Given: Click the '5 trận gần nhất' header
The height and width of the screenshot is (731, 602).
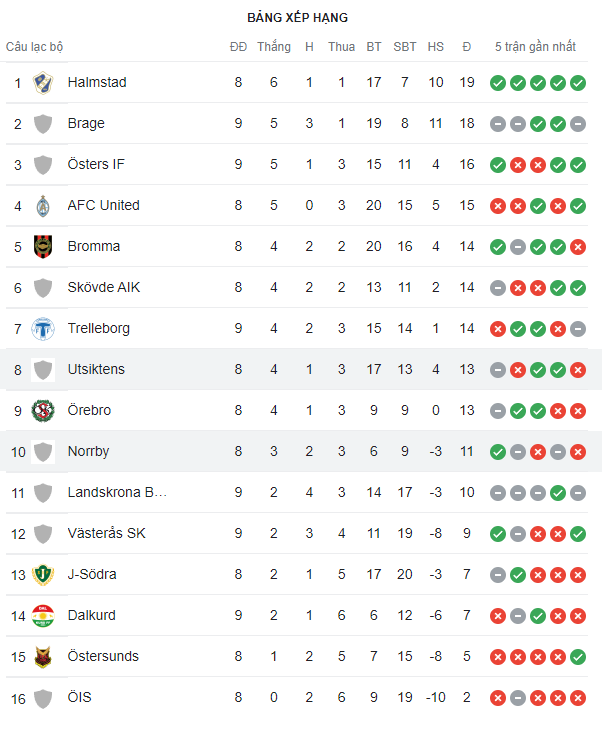Looking at the screenshot, I should pyautogui.click(x=536, y=47).
